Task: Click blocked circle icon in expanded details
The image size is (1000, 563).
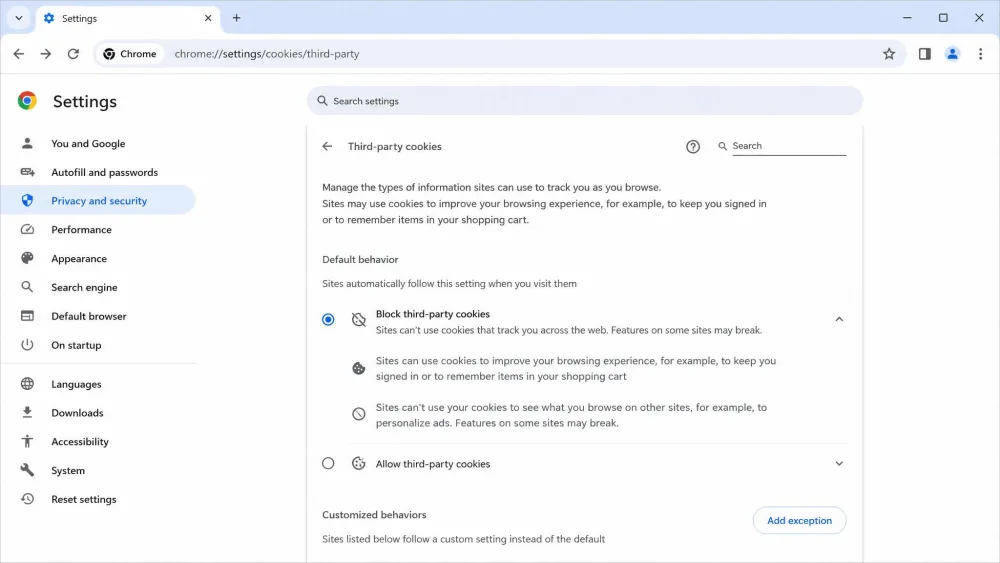Action: [x=358, y=414]
